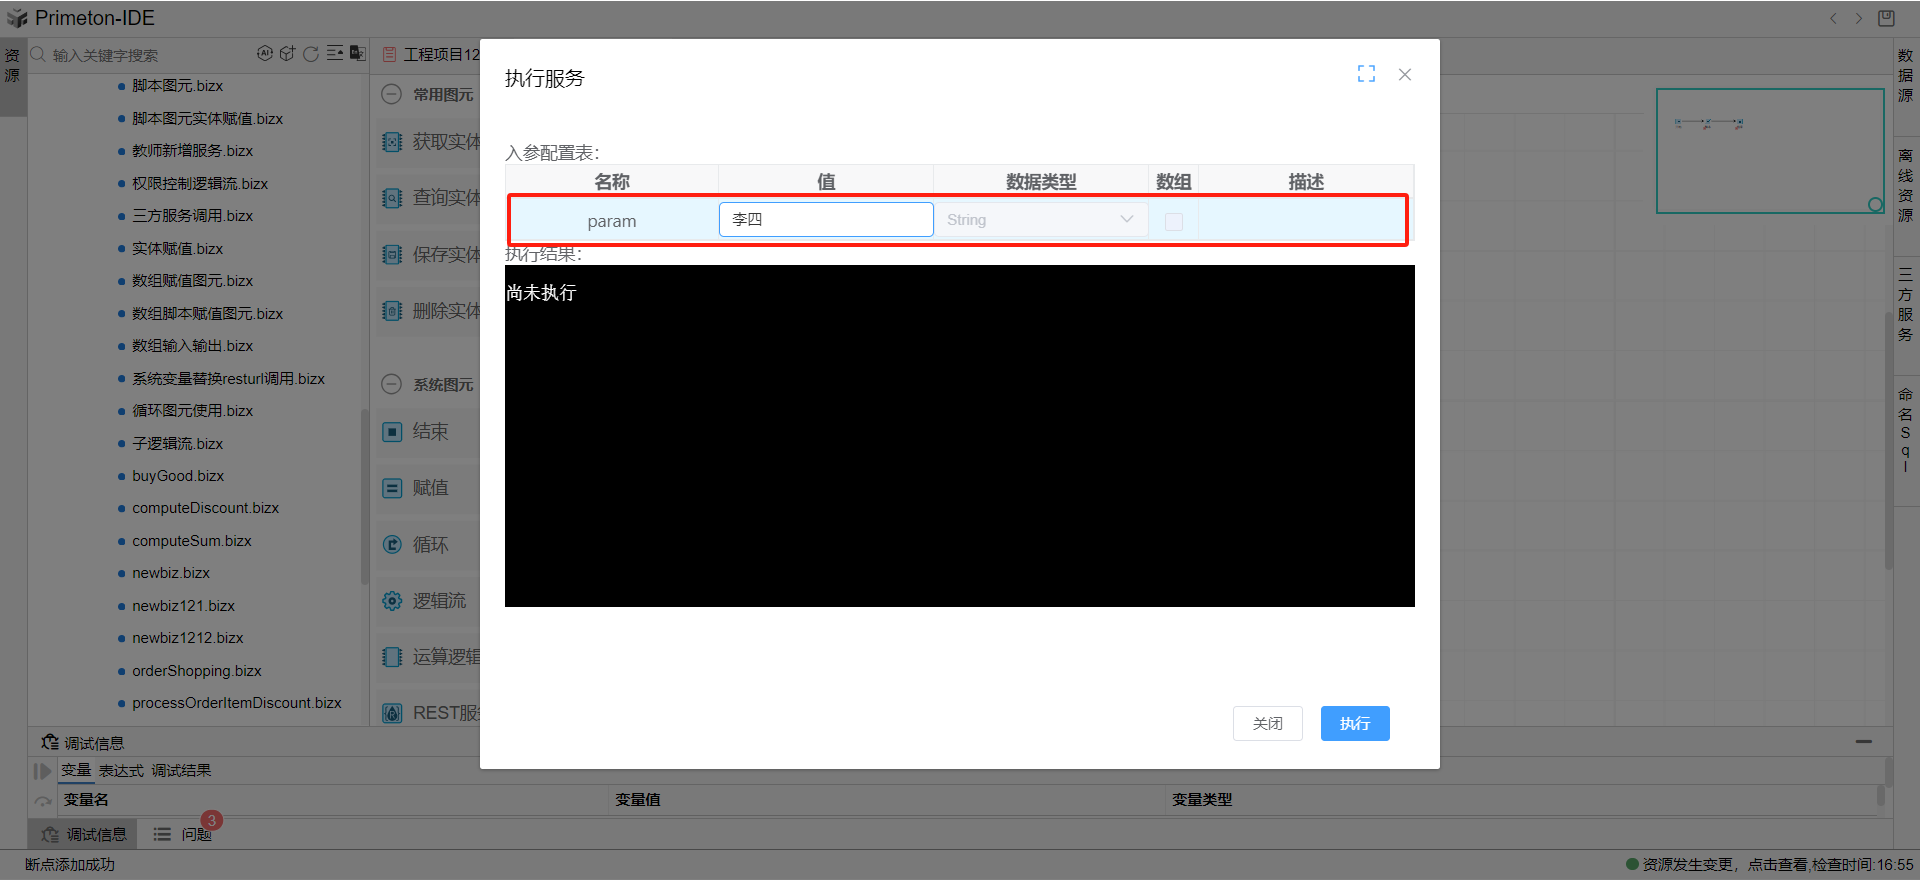Click the add cube icon in resource toolbar
Screen dimensions: 1920x880
tap(288, 54)
